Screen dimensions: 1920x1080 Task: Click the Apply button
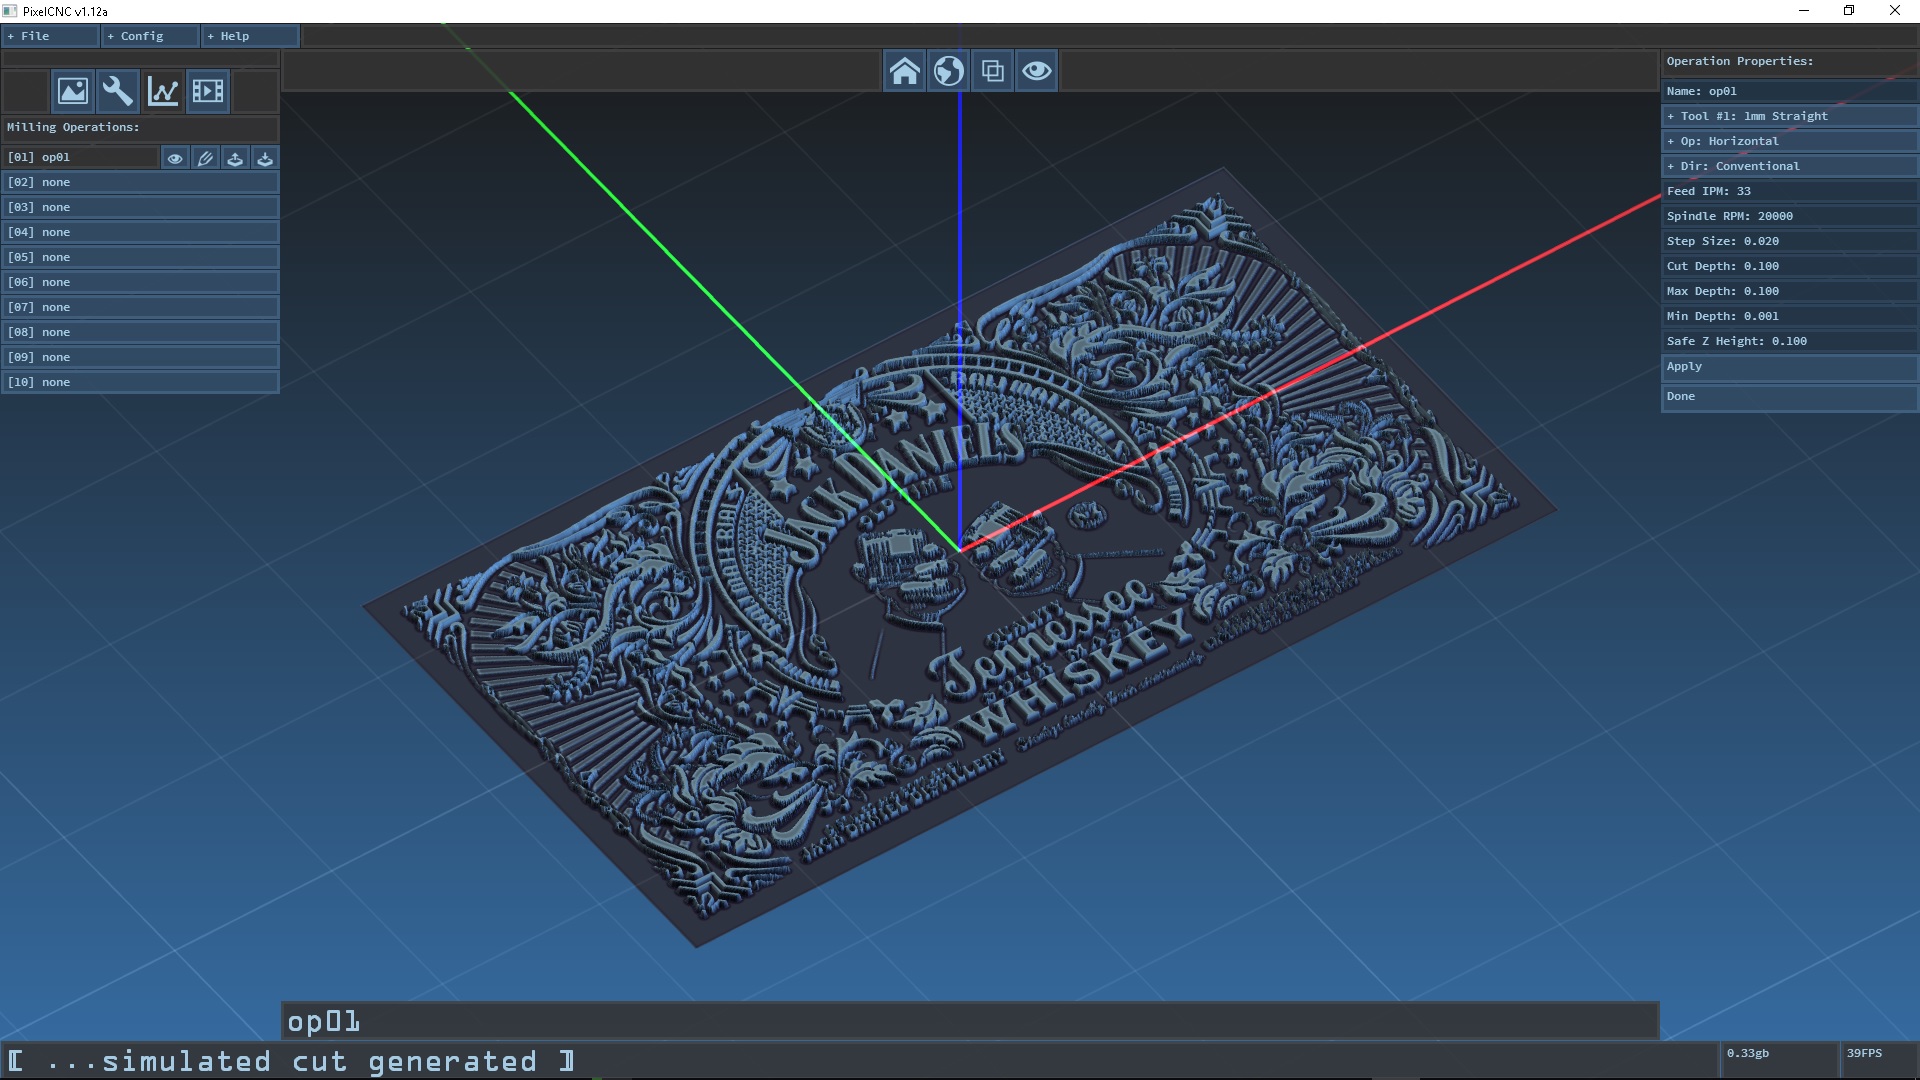(x=1789, y=367)
